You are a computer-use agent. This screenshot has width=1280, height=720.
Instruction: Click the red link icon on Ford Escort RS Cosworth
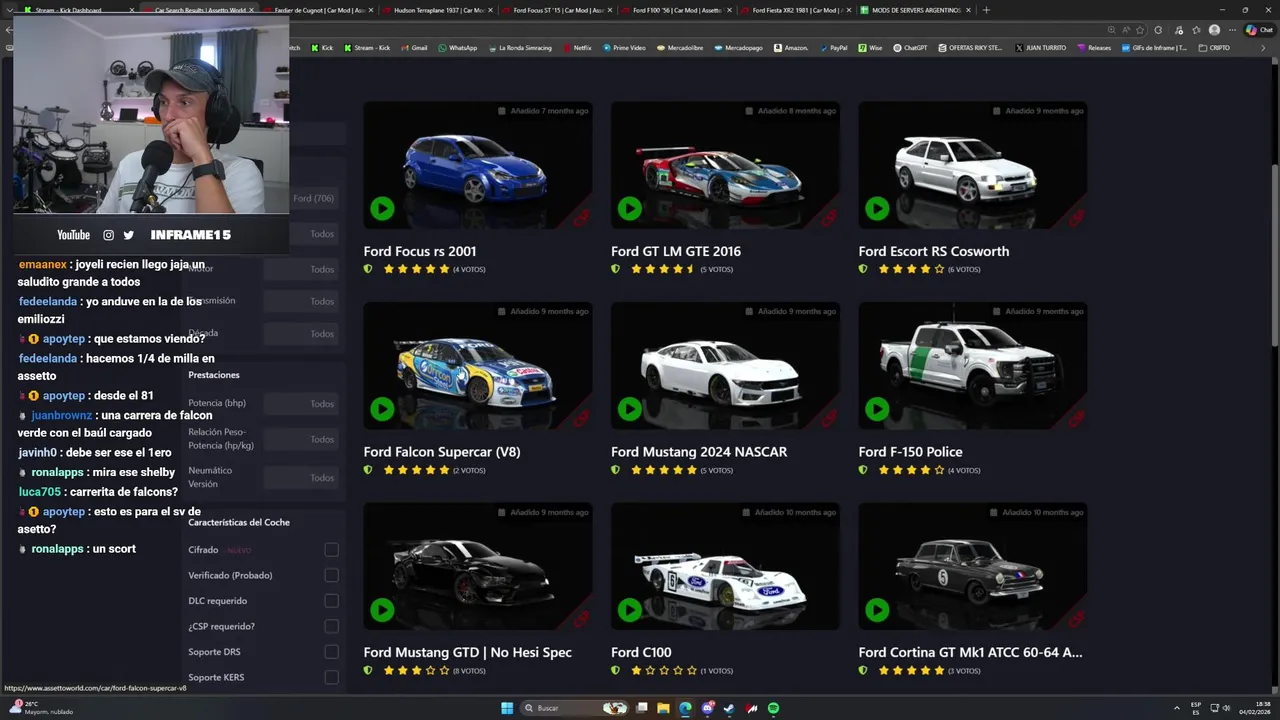pyautogui.click(x=1075, y=216)
